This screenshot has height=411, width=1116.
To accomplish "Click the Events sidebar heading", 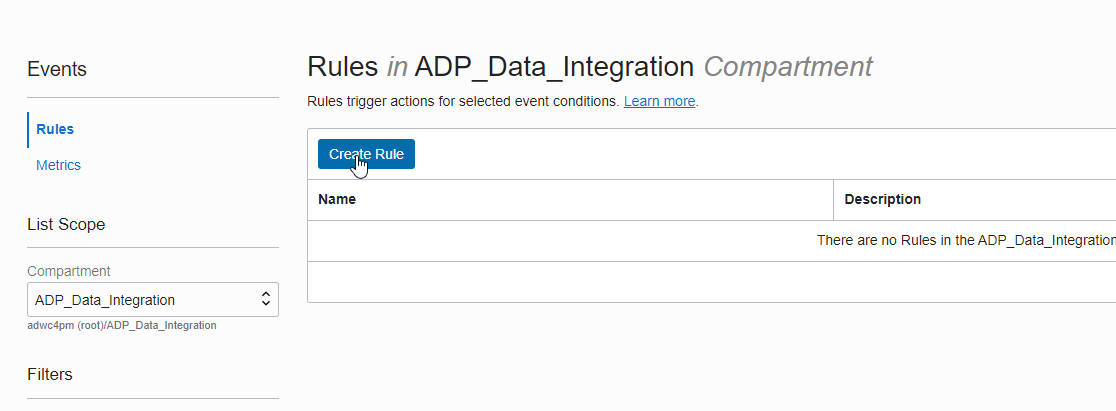I will 57,69.
